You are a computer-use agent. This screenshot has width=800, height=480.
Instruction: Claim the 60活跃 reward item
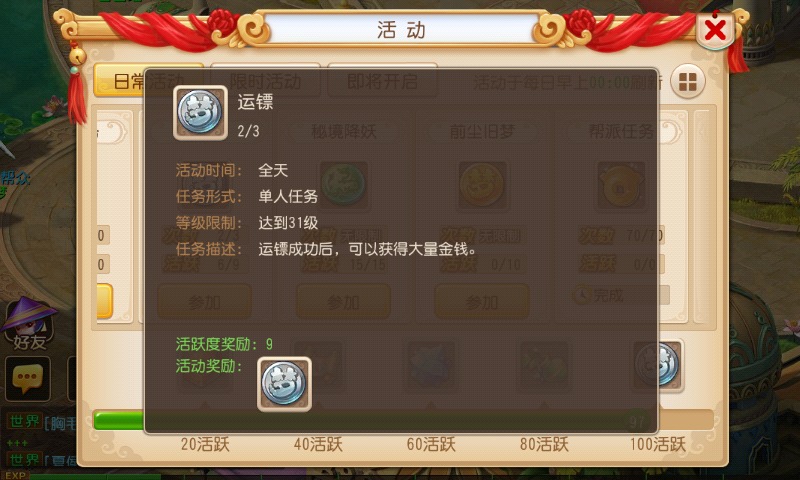click(431, 365)
